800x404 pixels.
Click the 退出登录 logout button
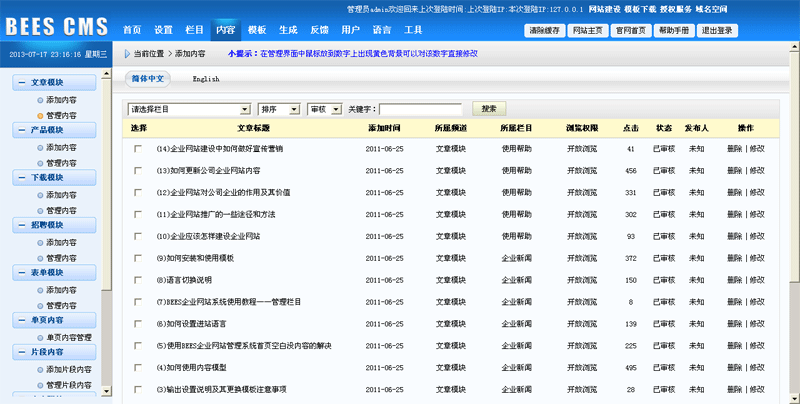tap(717, 31)
